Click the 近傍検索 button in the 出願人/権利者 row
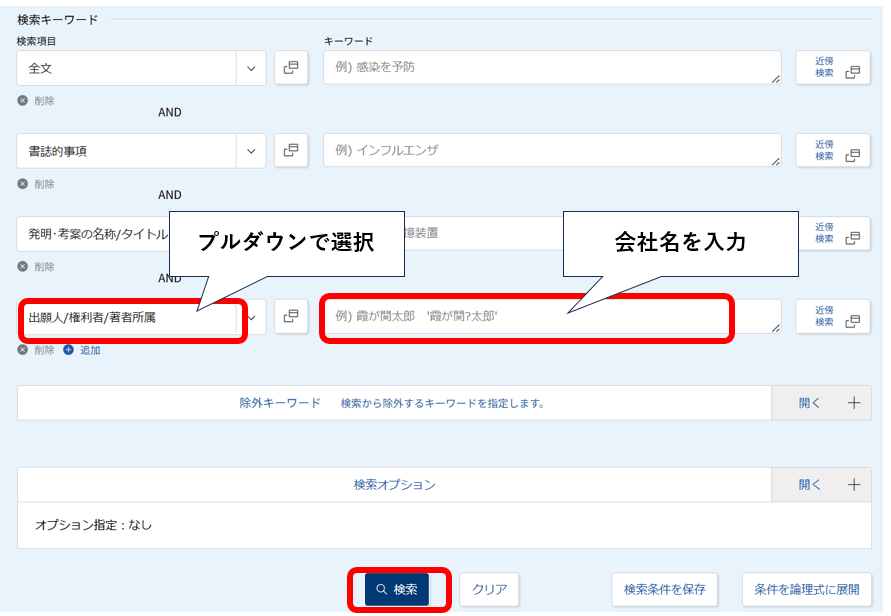Screen dimensions: 891x616 834,316
